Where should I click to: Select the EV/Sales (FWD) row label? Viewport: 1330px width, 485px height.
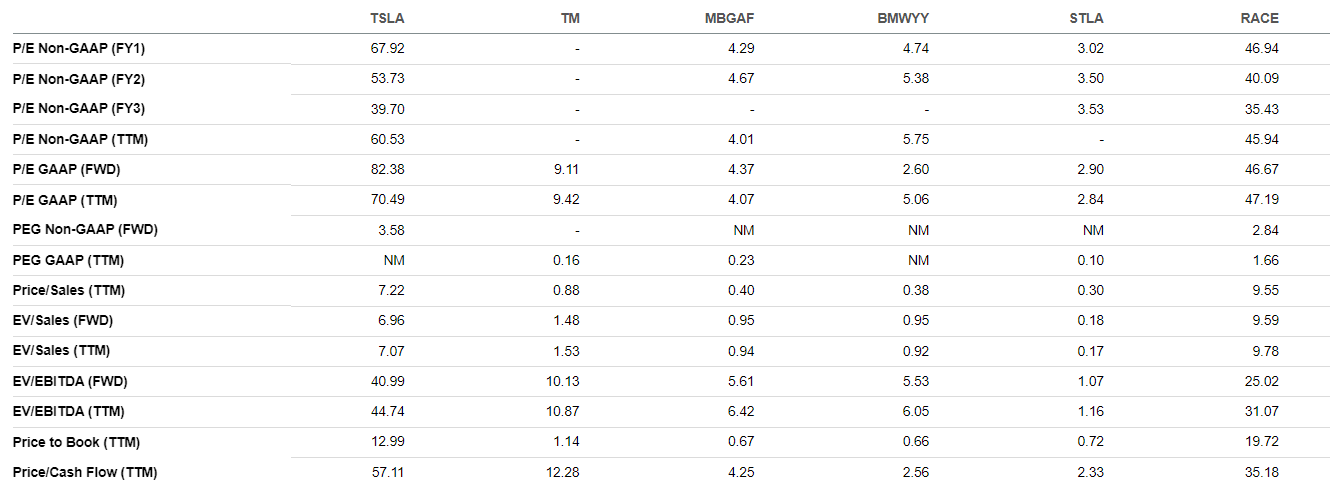click(x=62, y=320)
